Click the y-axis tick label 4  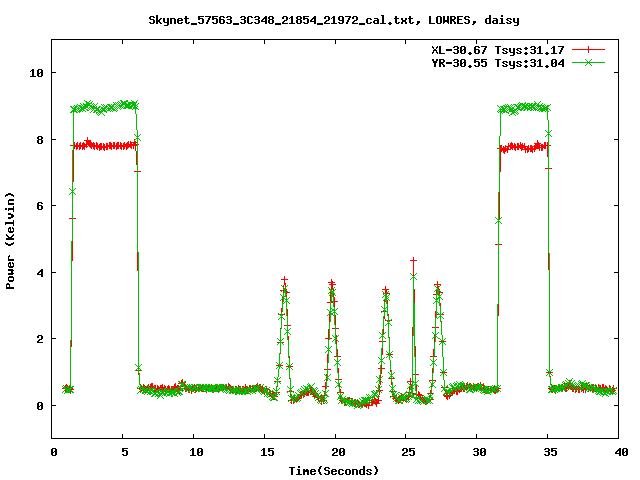click(40, 273)
